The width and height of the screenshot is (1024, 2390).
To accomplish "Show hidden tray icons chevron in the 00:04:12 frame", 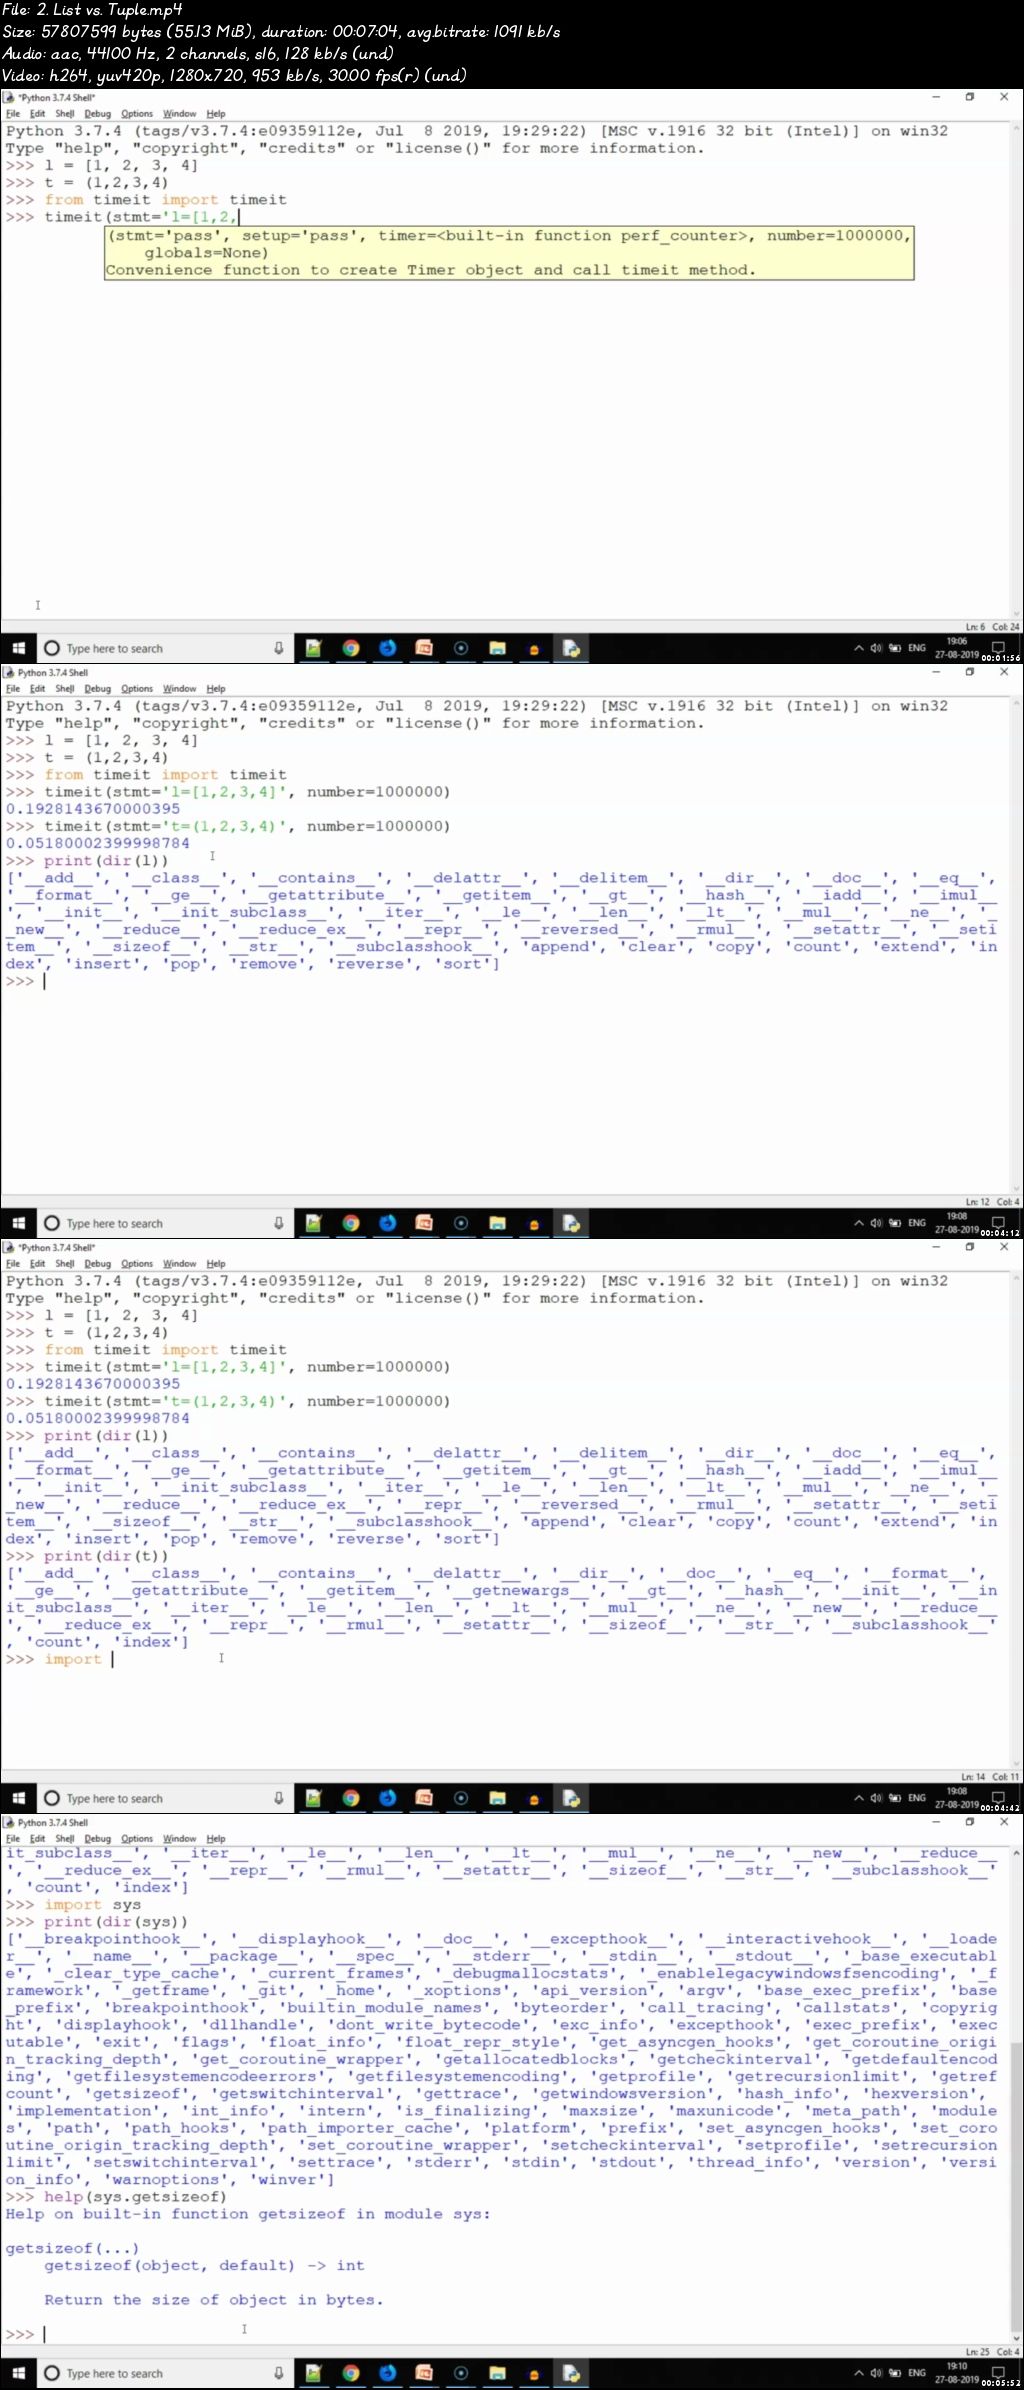I will (858, 1223).
